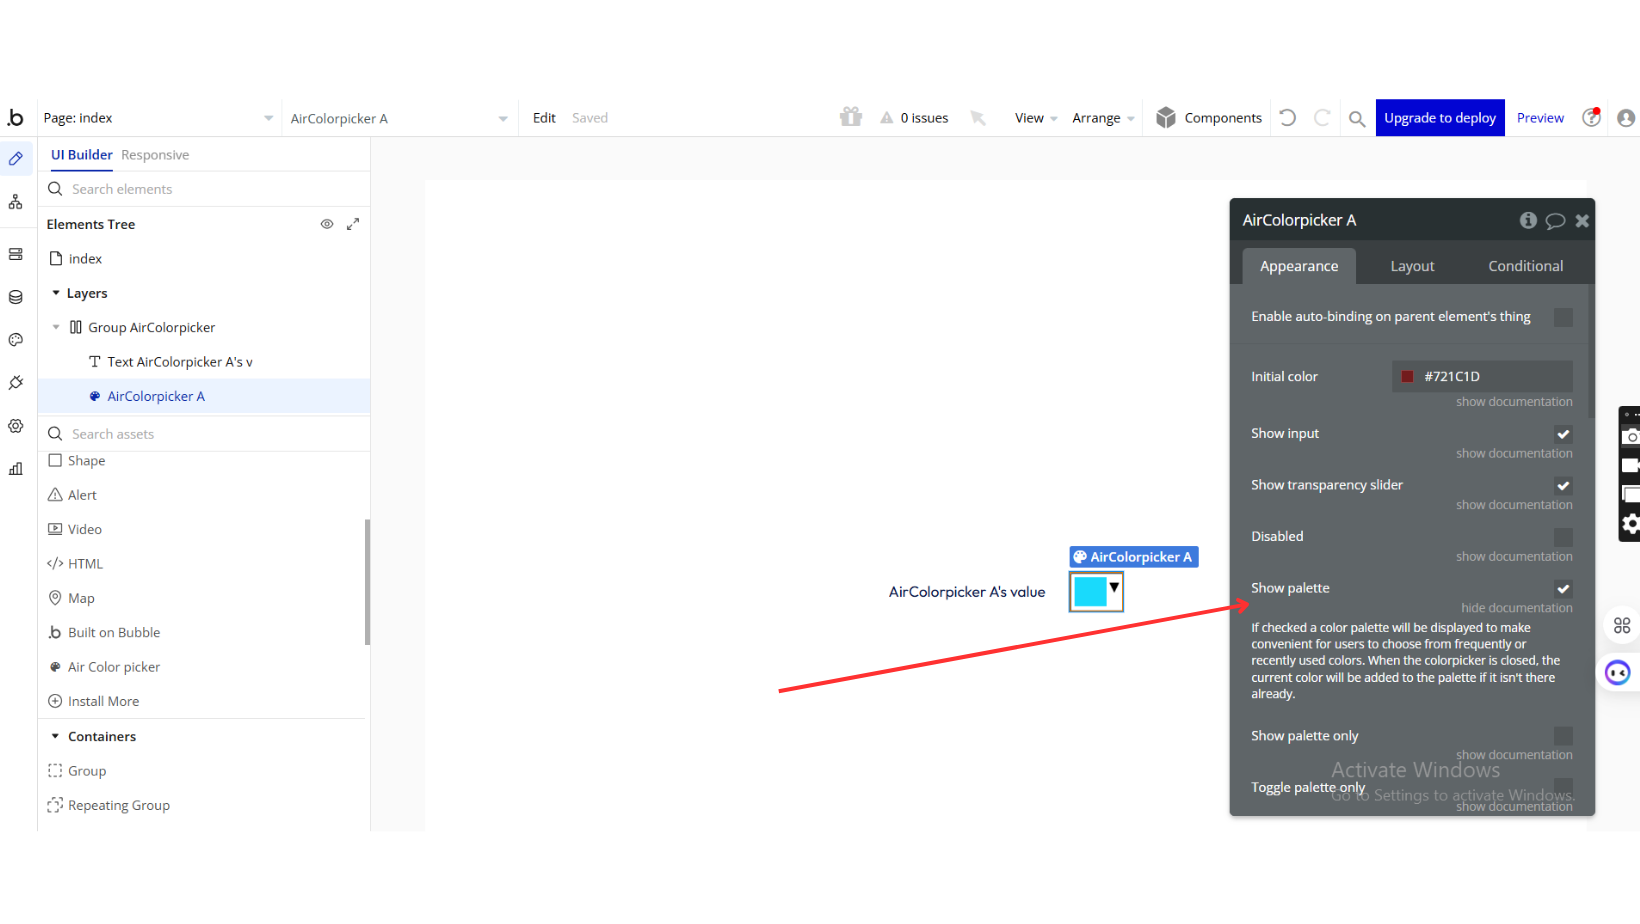Screen dimensions: 1640x924
Task: Click the Bubble logo icon
Action: coord(15,117)
